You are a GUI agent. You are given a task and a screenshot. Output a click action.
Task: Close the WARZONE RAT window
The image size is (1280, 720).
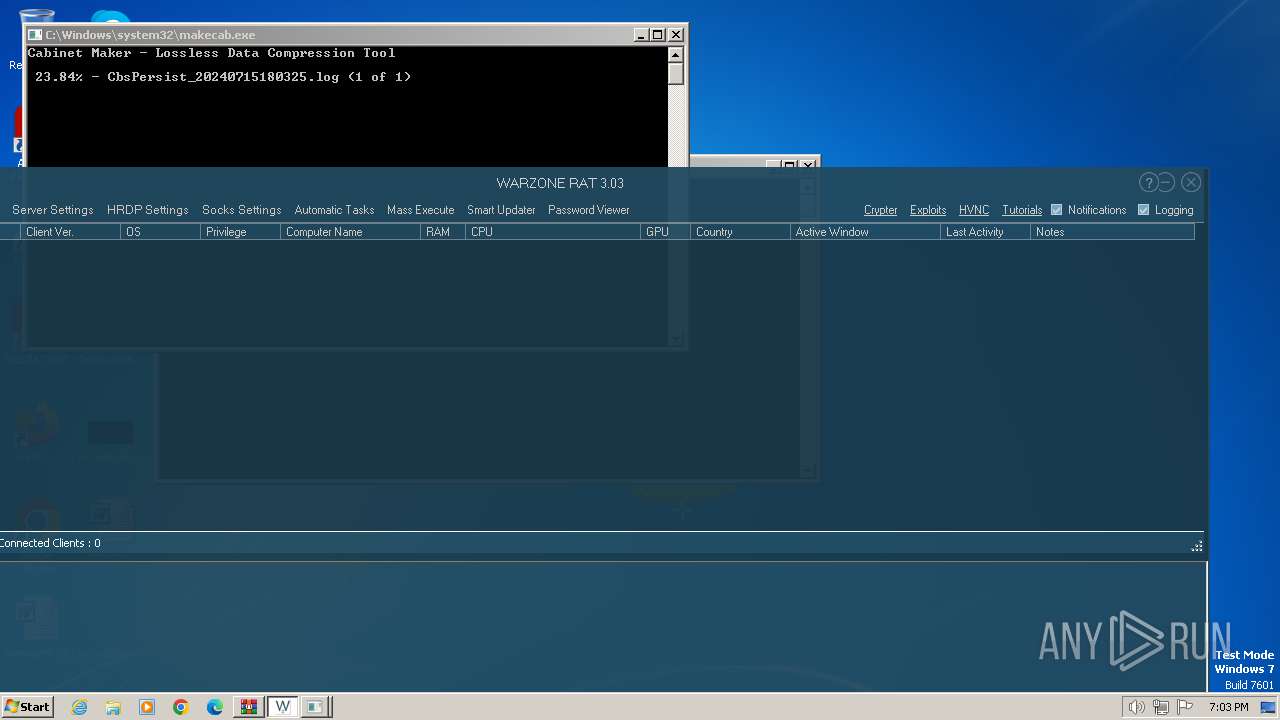pyautogui.click(x=1190, y=182)
